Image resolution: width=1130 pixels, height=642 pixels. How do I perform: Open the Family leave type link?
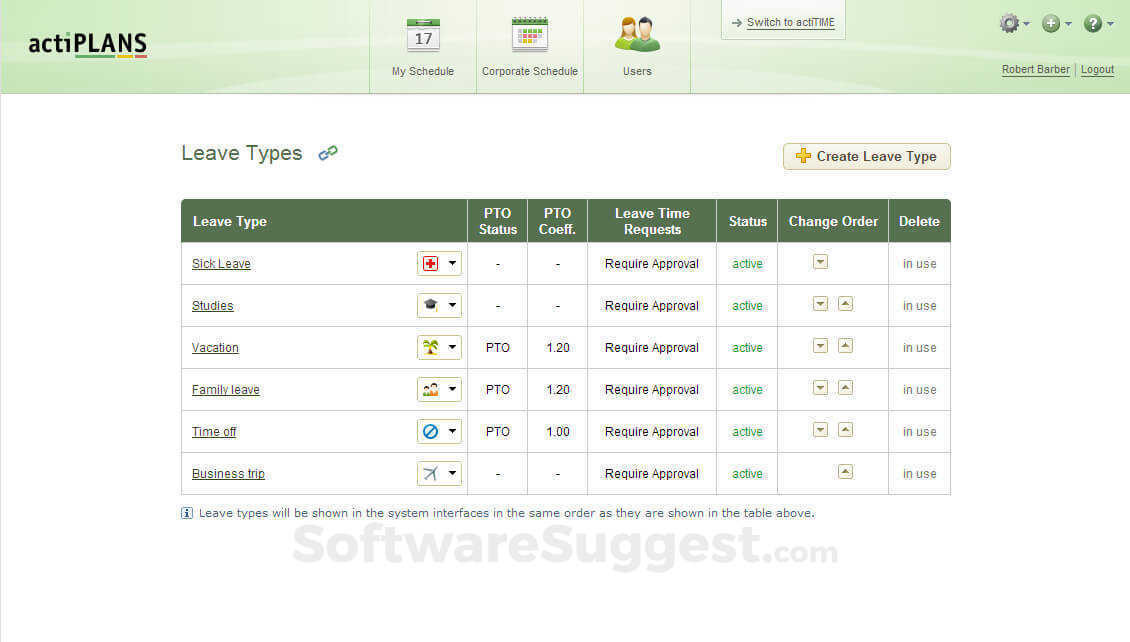[x=226, y=390]
